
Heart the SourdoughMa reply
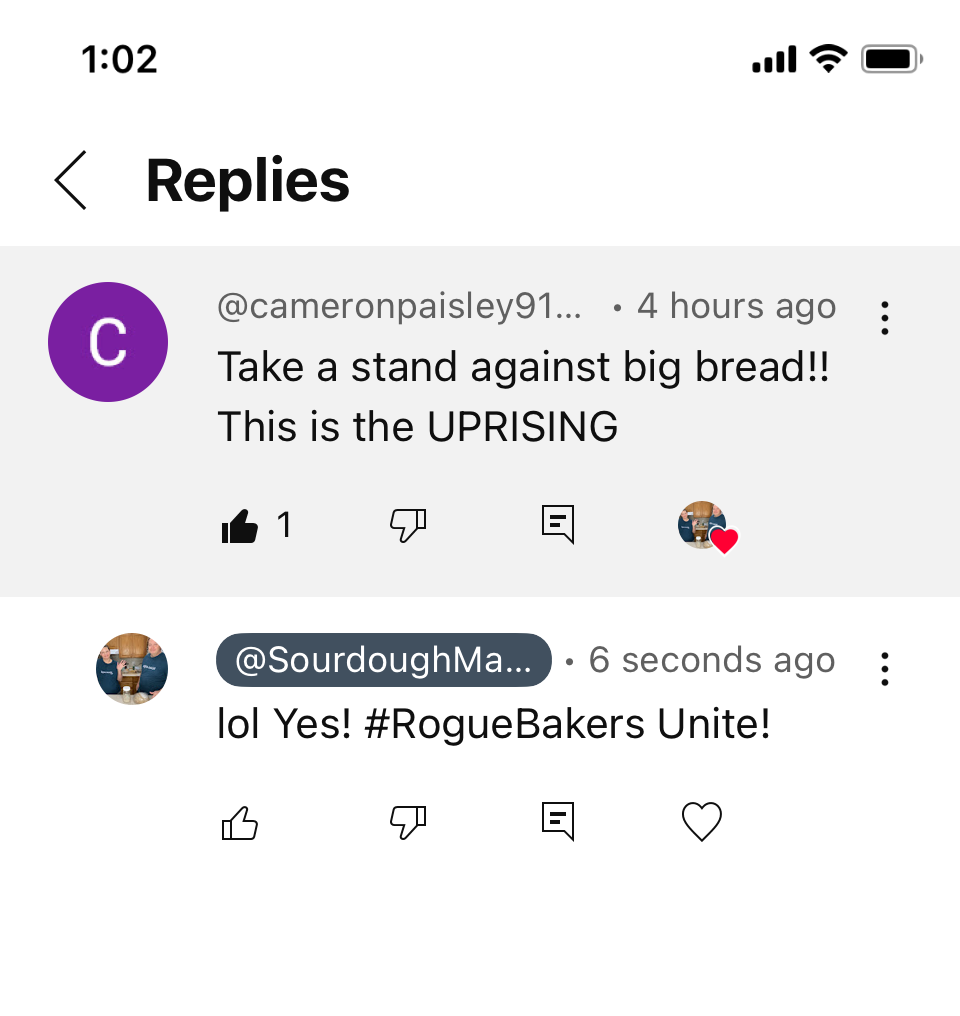702,822
